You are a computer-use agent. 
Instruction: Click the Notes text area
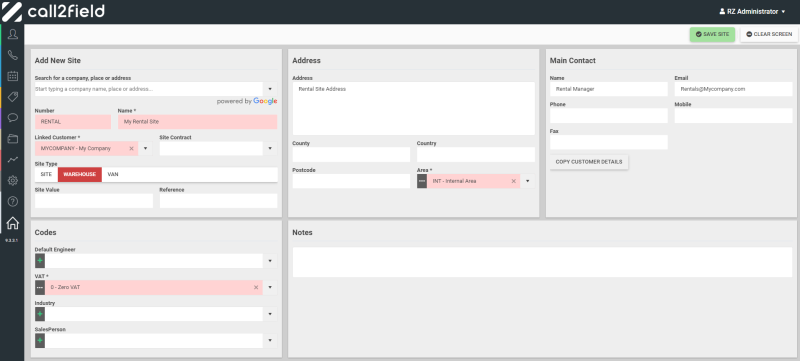(x=542, y=262)
